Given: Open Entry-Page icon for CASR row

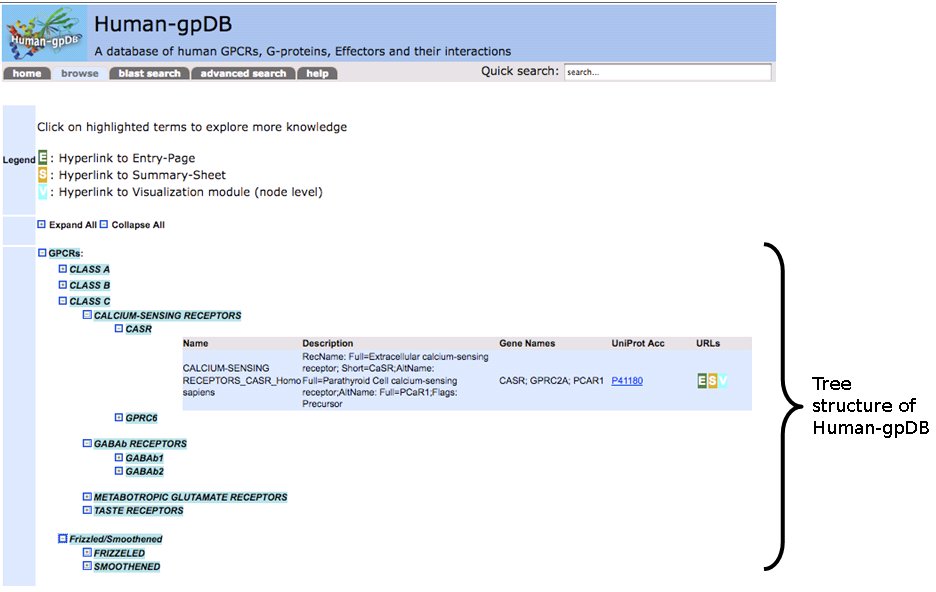Looking at the screenshot, I should tap(702, 380).
